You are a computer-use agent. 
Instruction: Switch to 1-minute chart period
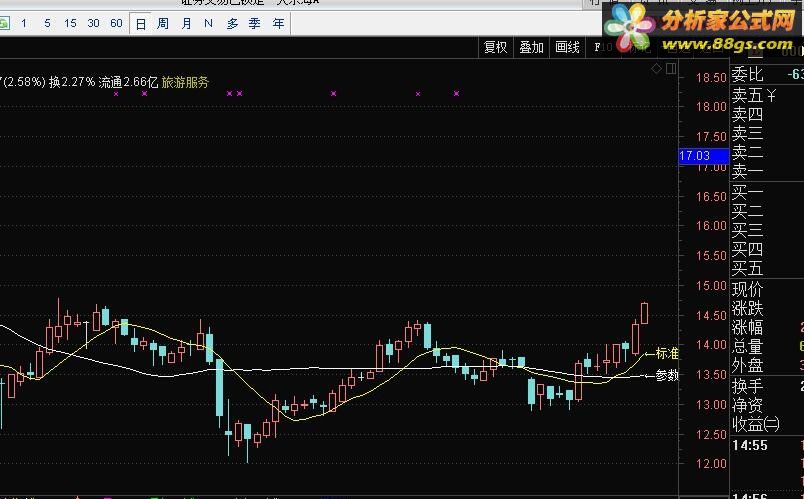24,24
